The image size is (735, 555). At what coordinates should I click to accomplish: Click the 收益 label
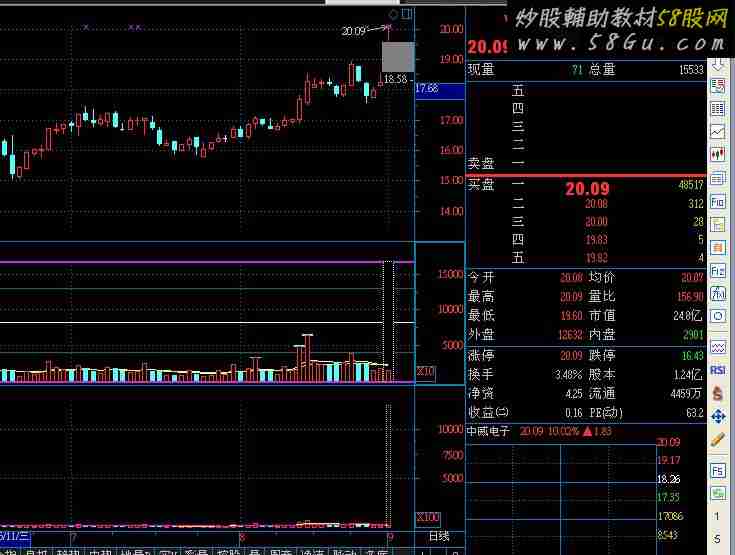(x=488, y=412)
